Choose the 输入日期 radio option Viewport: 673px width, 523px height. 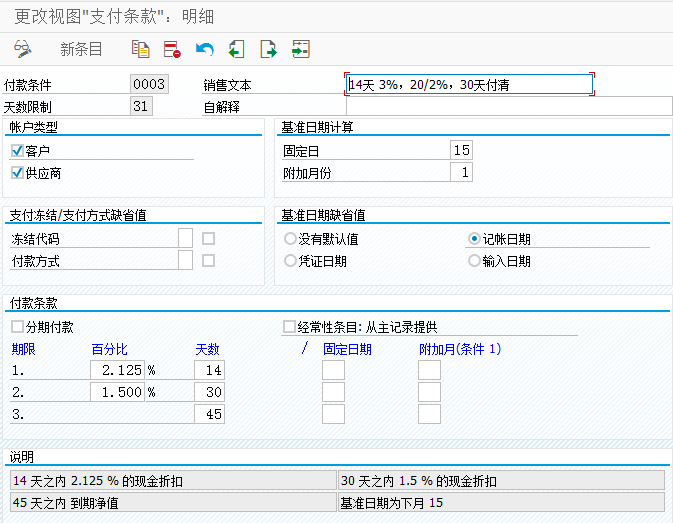(474, 260)
